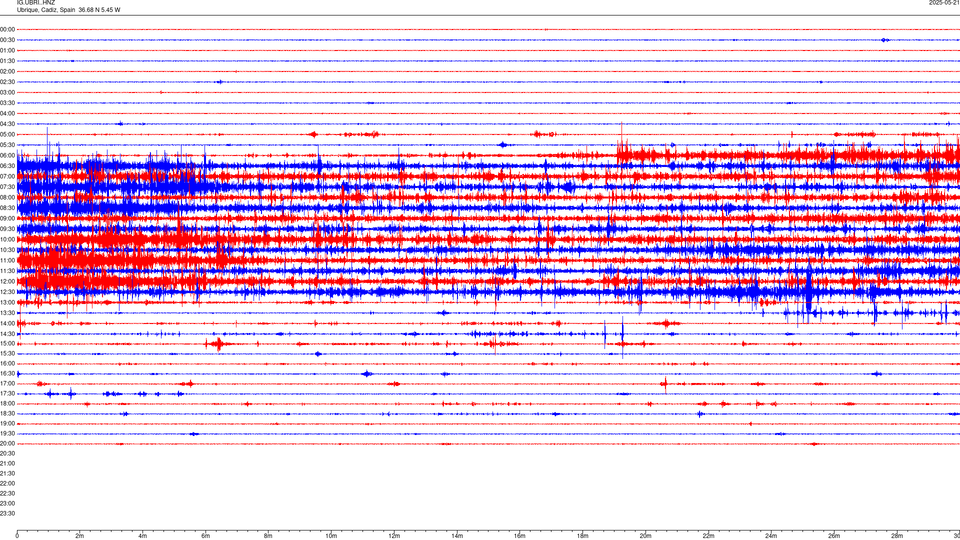Pick the '08:30' trace label
Screen dimensions: 960x540
(x=7, y=208)
